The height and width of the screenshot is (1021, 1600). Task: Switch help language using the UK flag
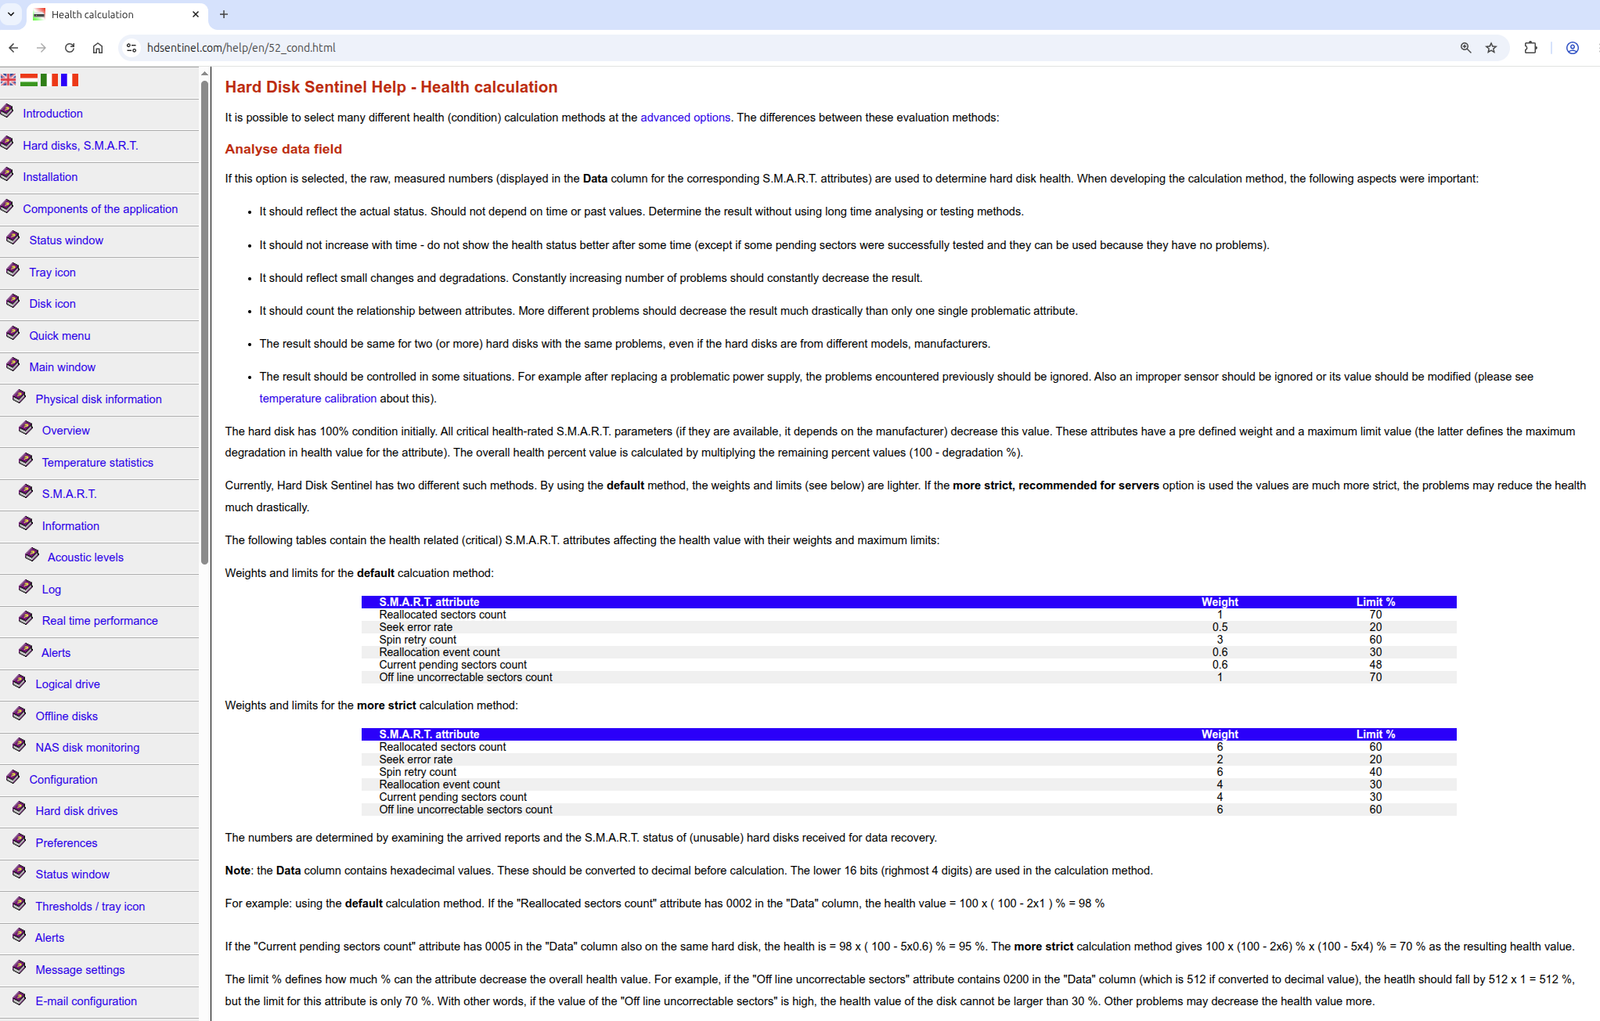8,80
